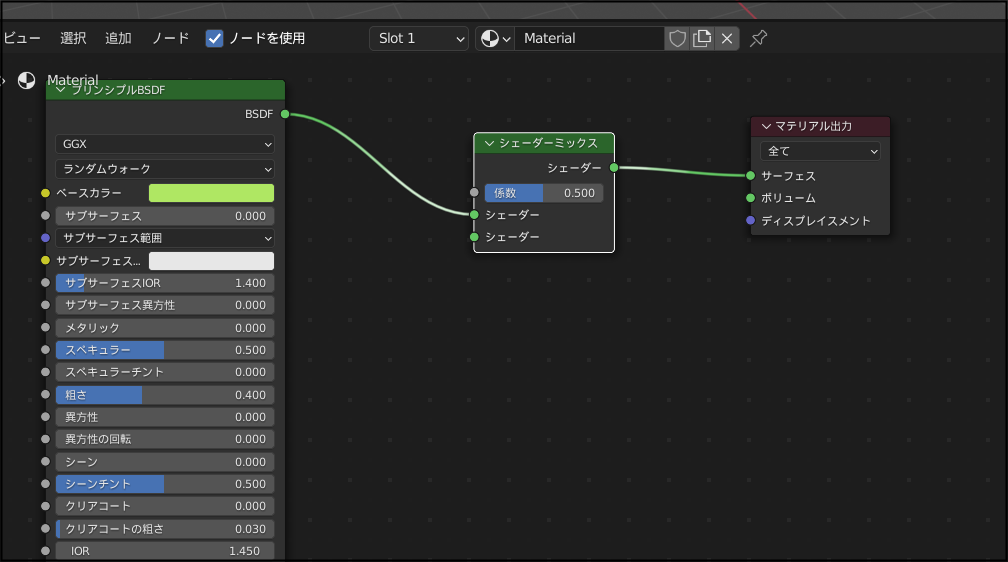The width and height of the screenshot is (1008, 562).
Task: Toggle the ノードを使用 checkbox
Action: click(x=214, y=39)
